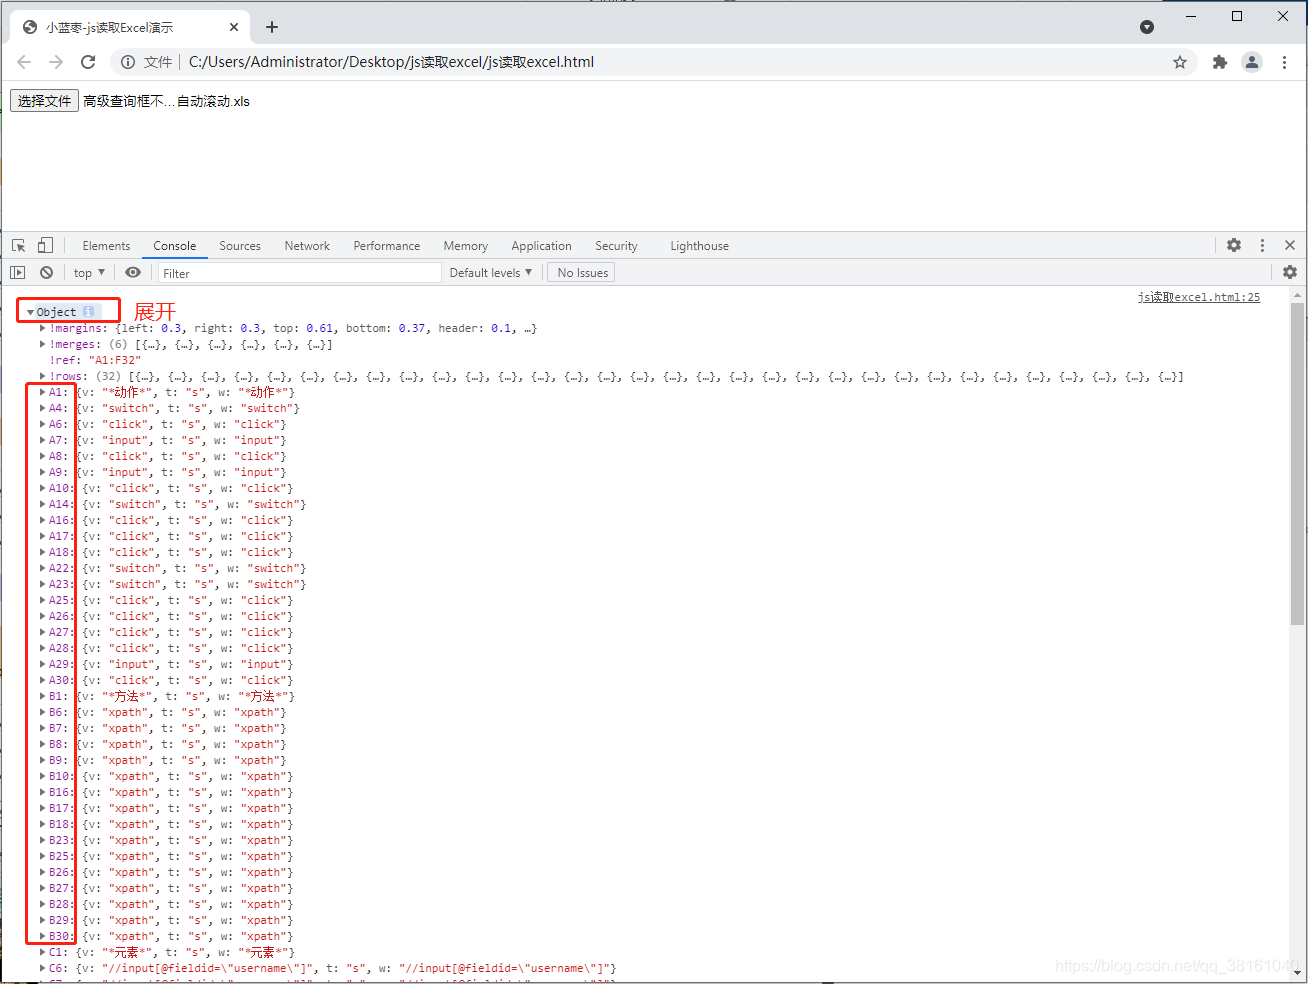This screenshot has height=984, width=1308.
Task: Open the Default levels dropdown
Action: point(491,273)
